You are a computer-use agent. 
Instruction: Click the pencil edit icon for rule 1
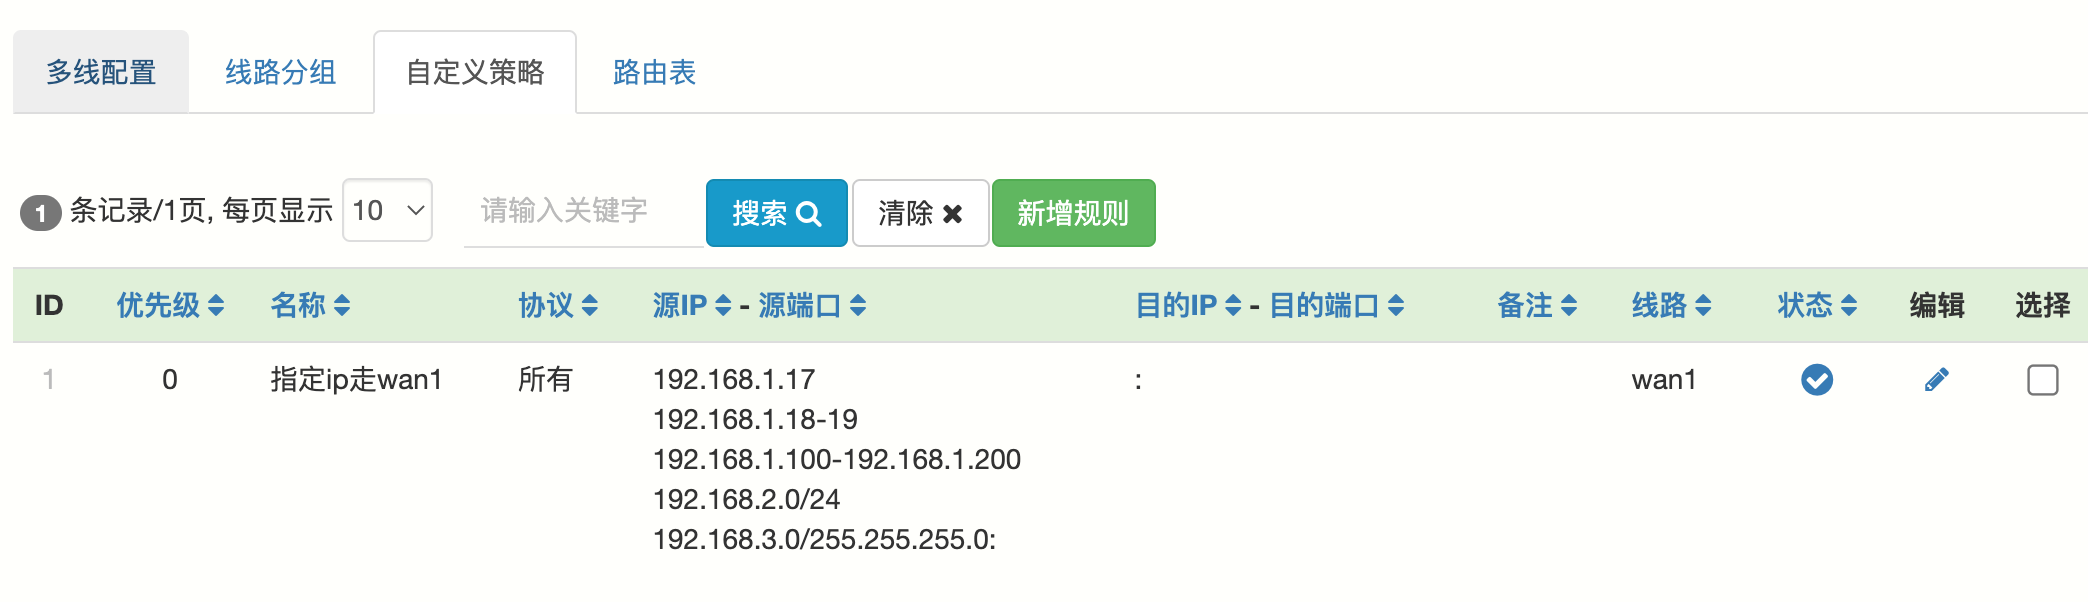[x=1936, y=380]
